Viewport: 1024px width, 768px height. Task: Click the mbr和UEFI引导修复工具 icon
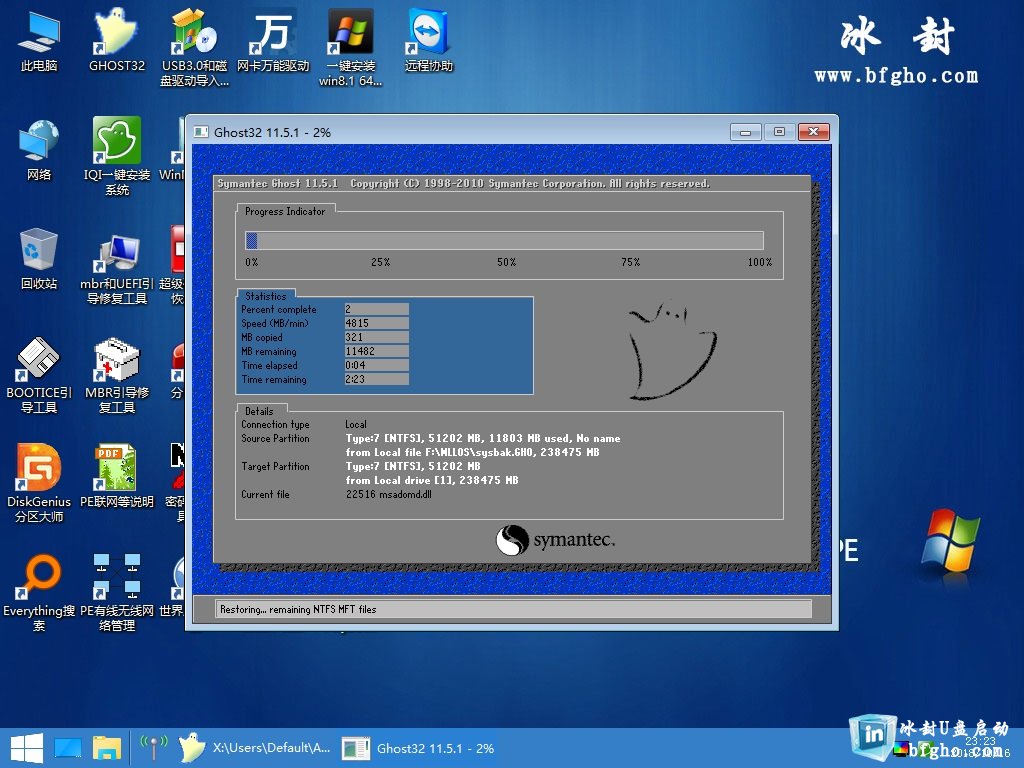tap(116, 269)
